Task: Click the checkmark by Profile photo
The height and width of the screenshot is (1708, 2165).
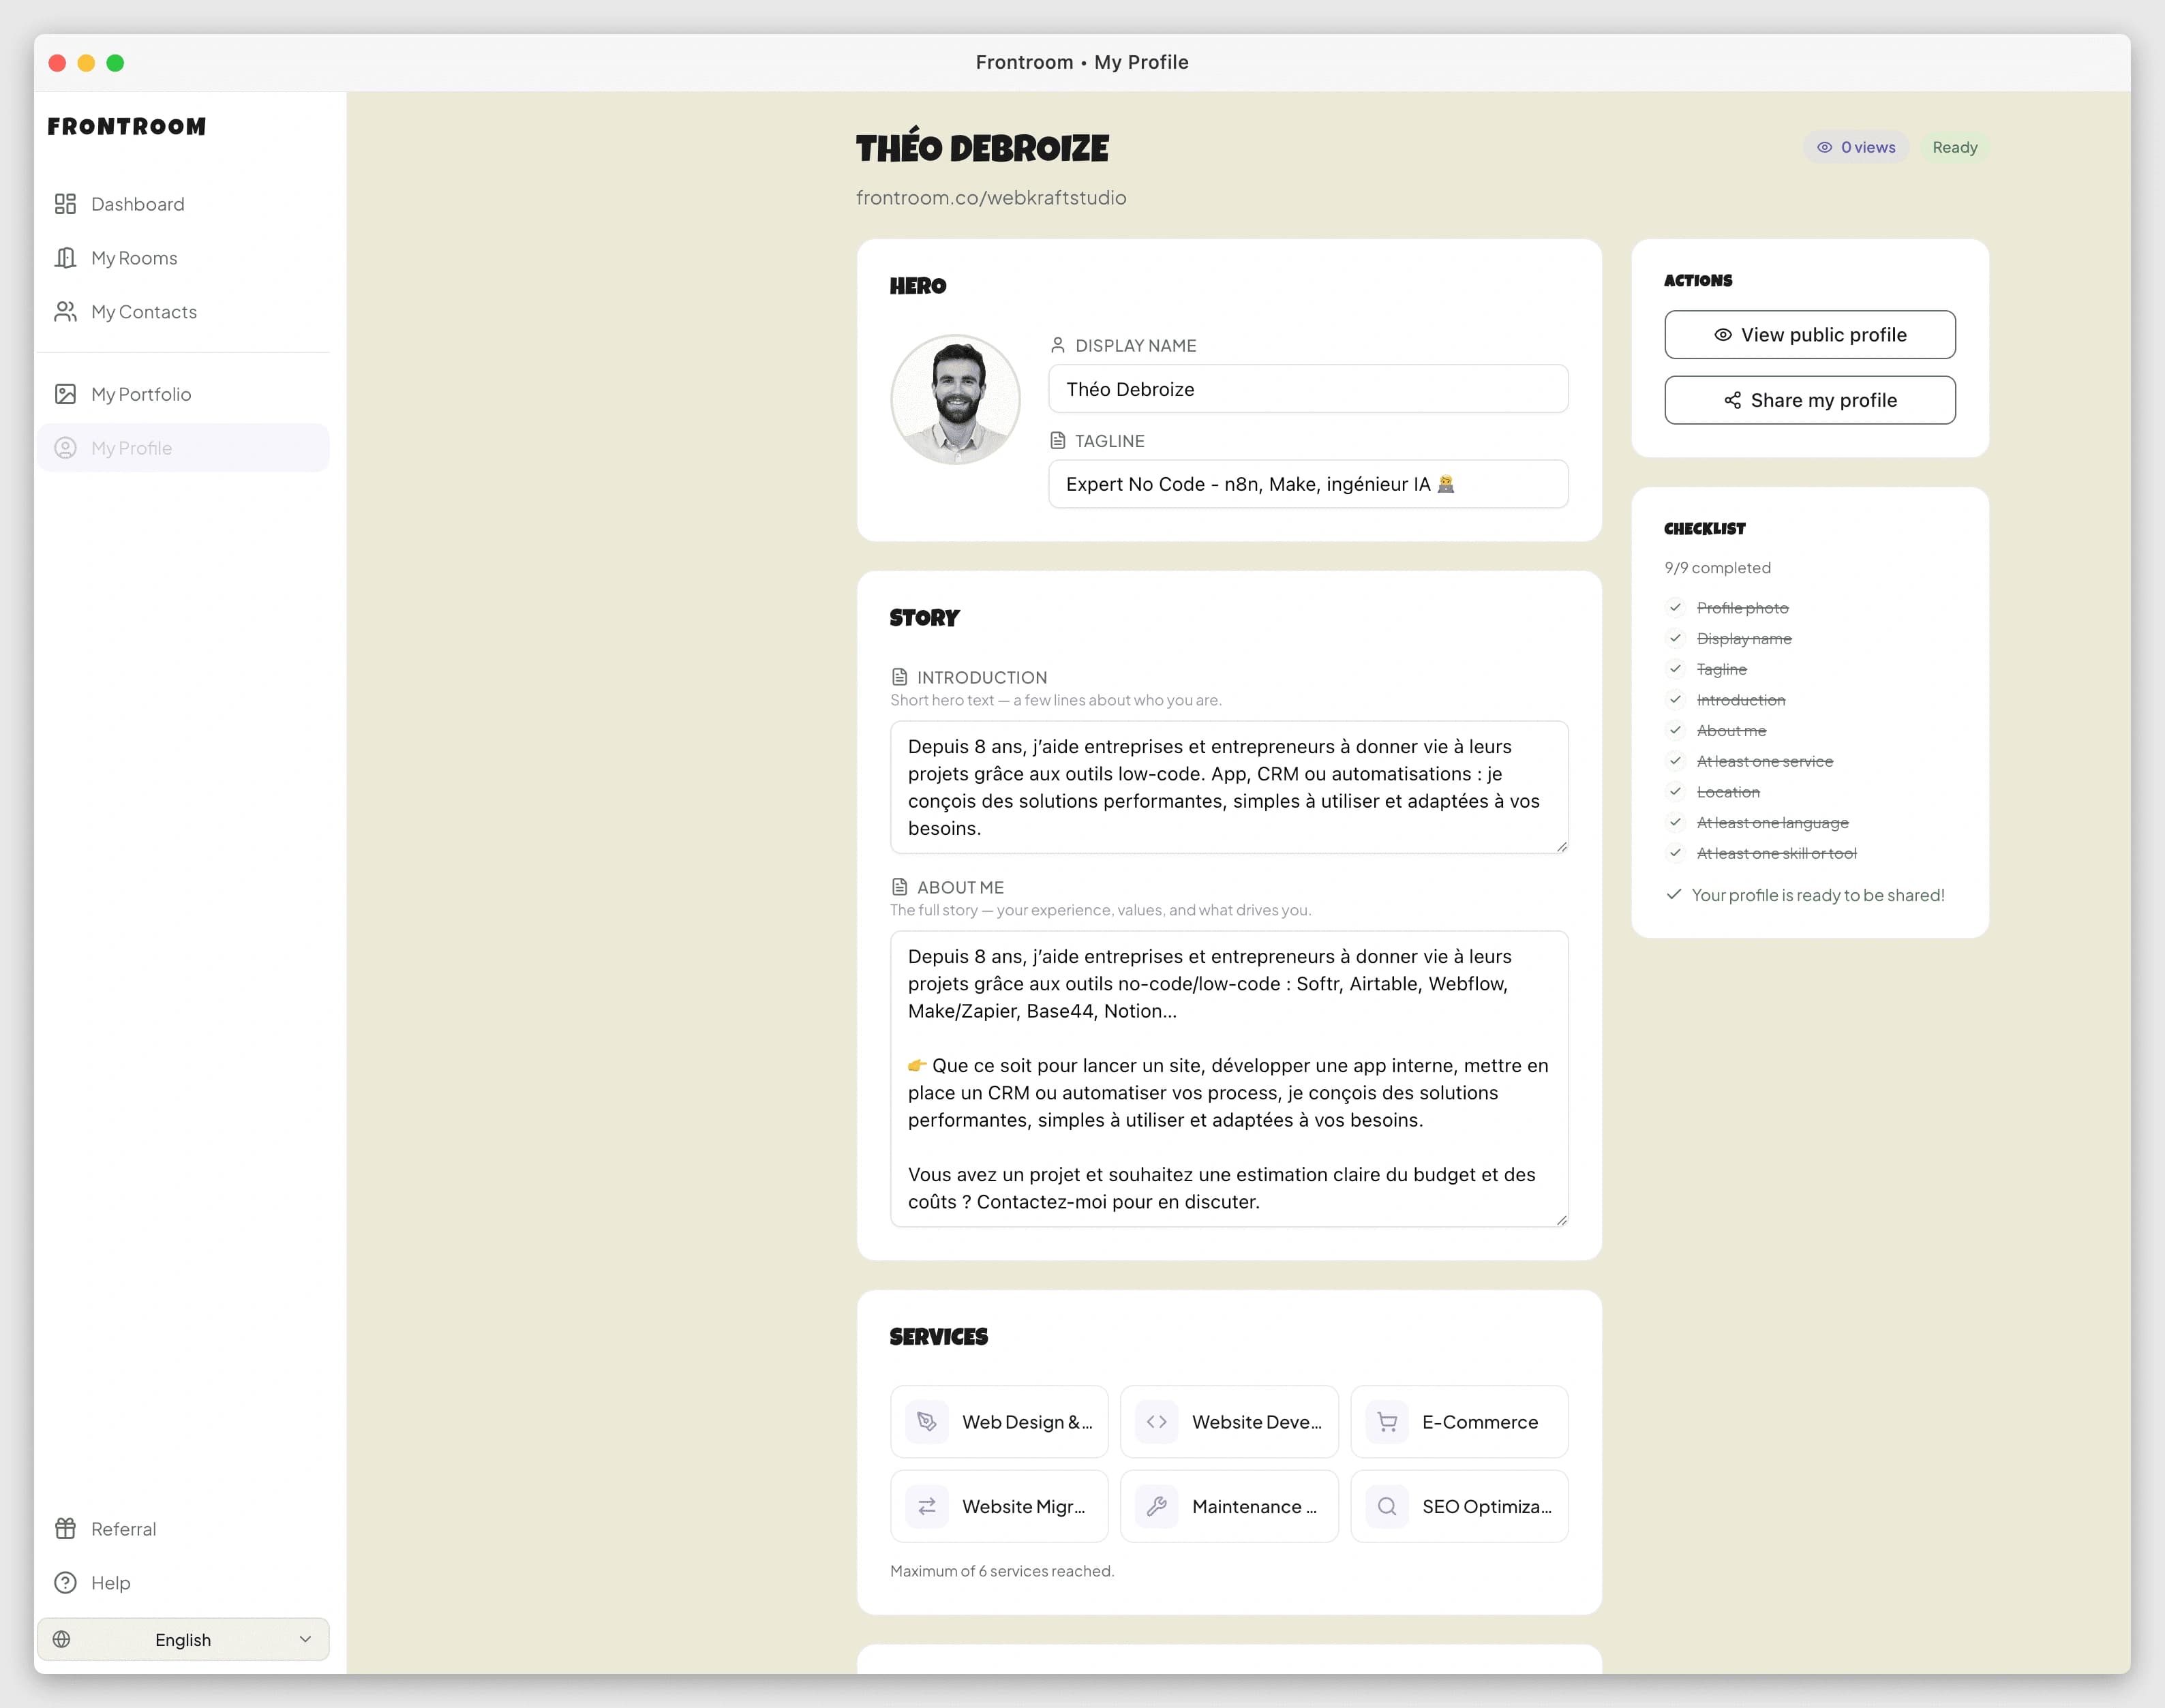Action: pyautogui.click(x=1676, y=607)
